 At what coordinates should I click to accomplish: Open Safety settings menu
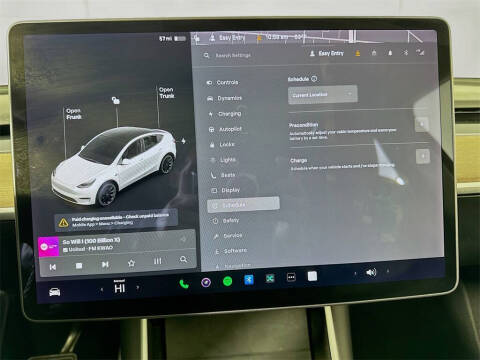226,220
